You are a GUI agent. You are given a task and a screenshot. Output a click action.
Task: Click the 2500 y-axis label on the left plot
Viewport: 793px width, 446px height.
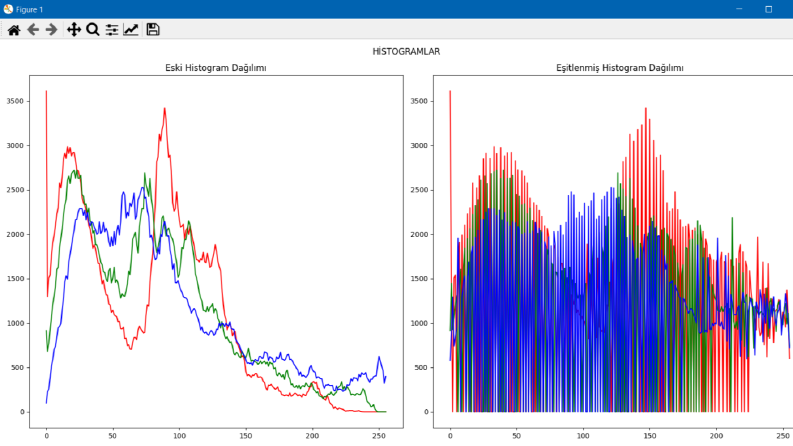point(15,190)
